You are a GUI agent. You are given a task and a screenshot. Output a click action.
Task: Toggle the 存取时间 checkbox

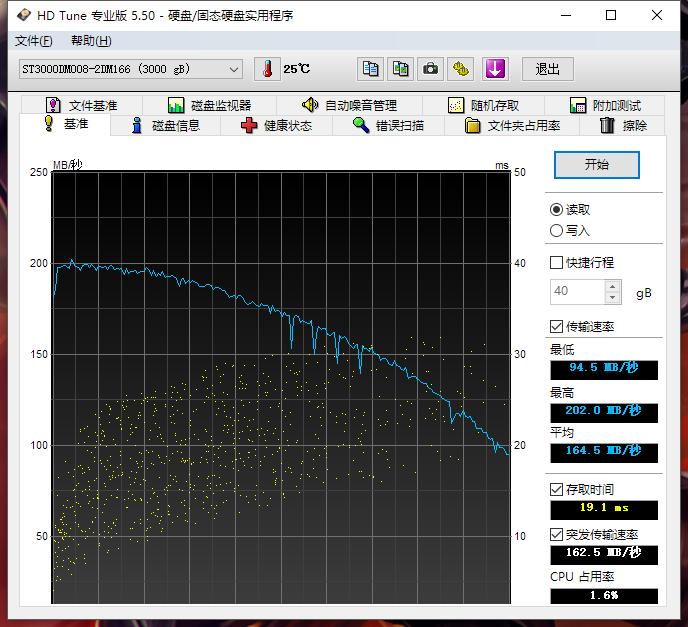click(557, 490)
